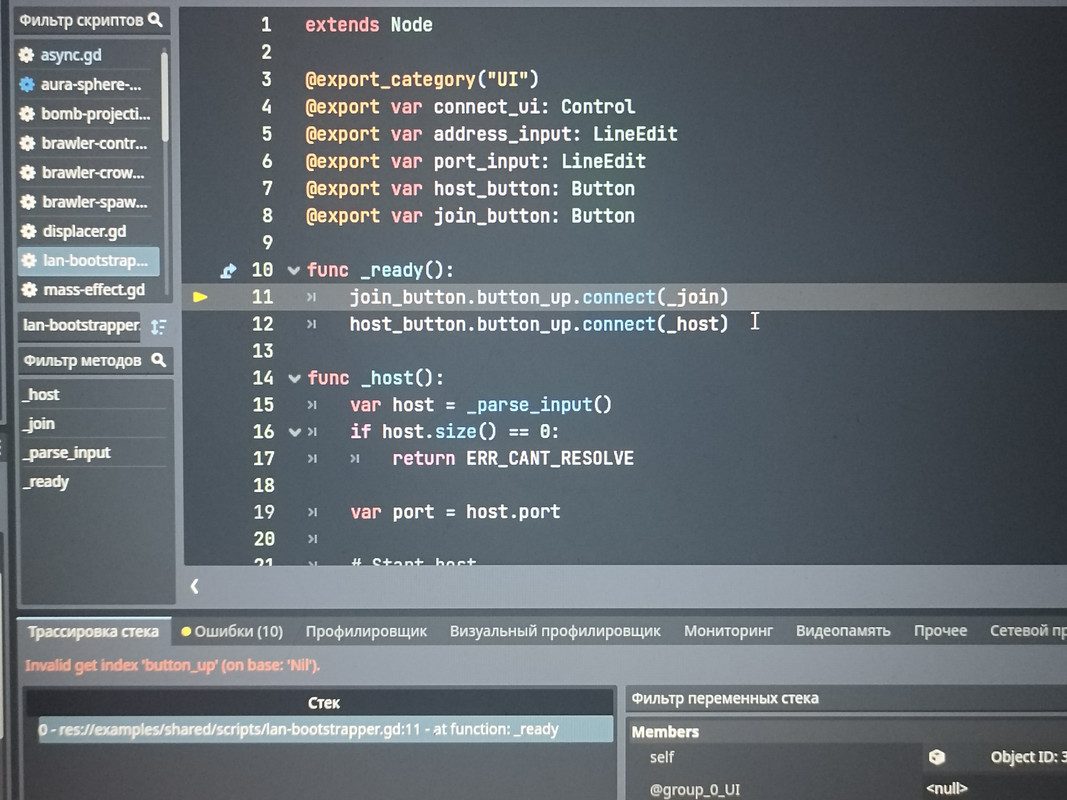
Task: Select the self member row
Action: pyautogui.click(x=846, y=757)
